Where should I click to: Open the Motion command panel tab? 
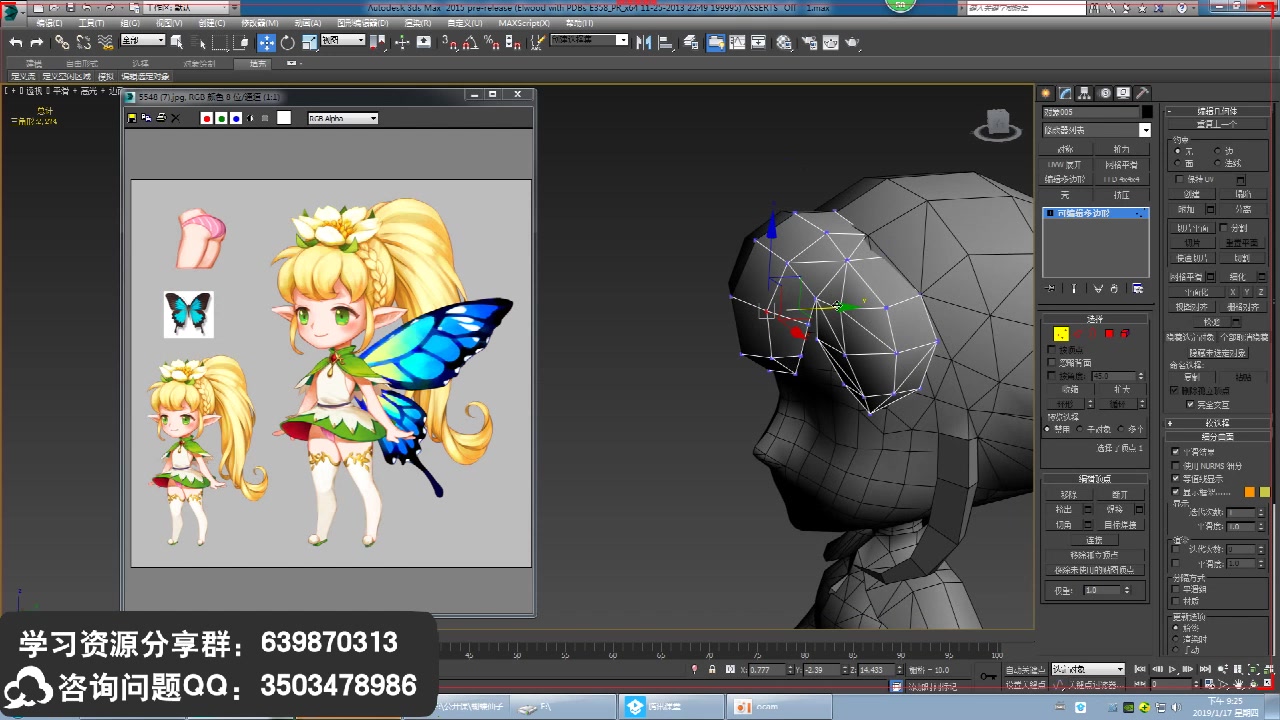(1105, 93)
